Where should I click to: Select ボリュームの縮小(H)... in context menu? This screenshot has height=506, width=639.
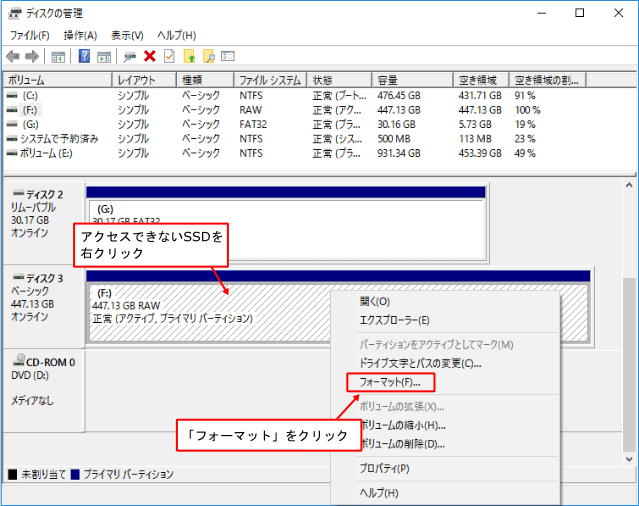[403, 425]
